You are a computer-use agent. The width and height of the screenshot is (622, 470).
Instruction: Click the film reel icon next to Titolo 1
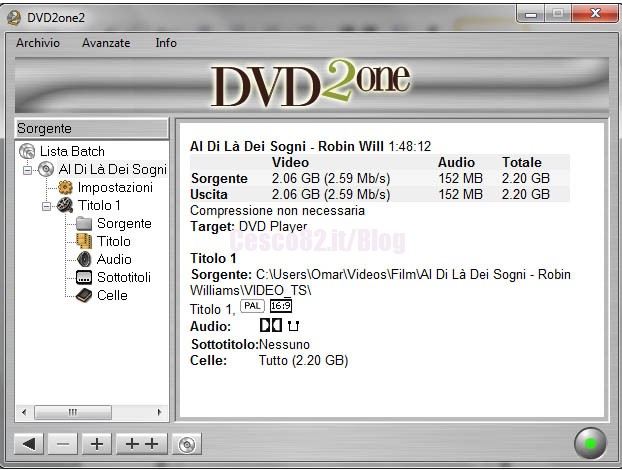coord(65,205)
